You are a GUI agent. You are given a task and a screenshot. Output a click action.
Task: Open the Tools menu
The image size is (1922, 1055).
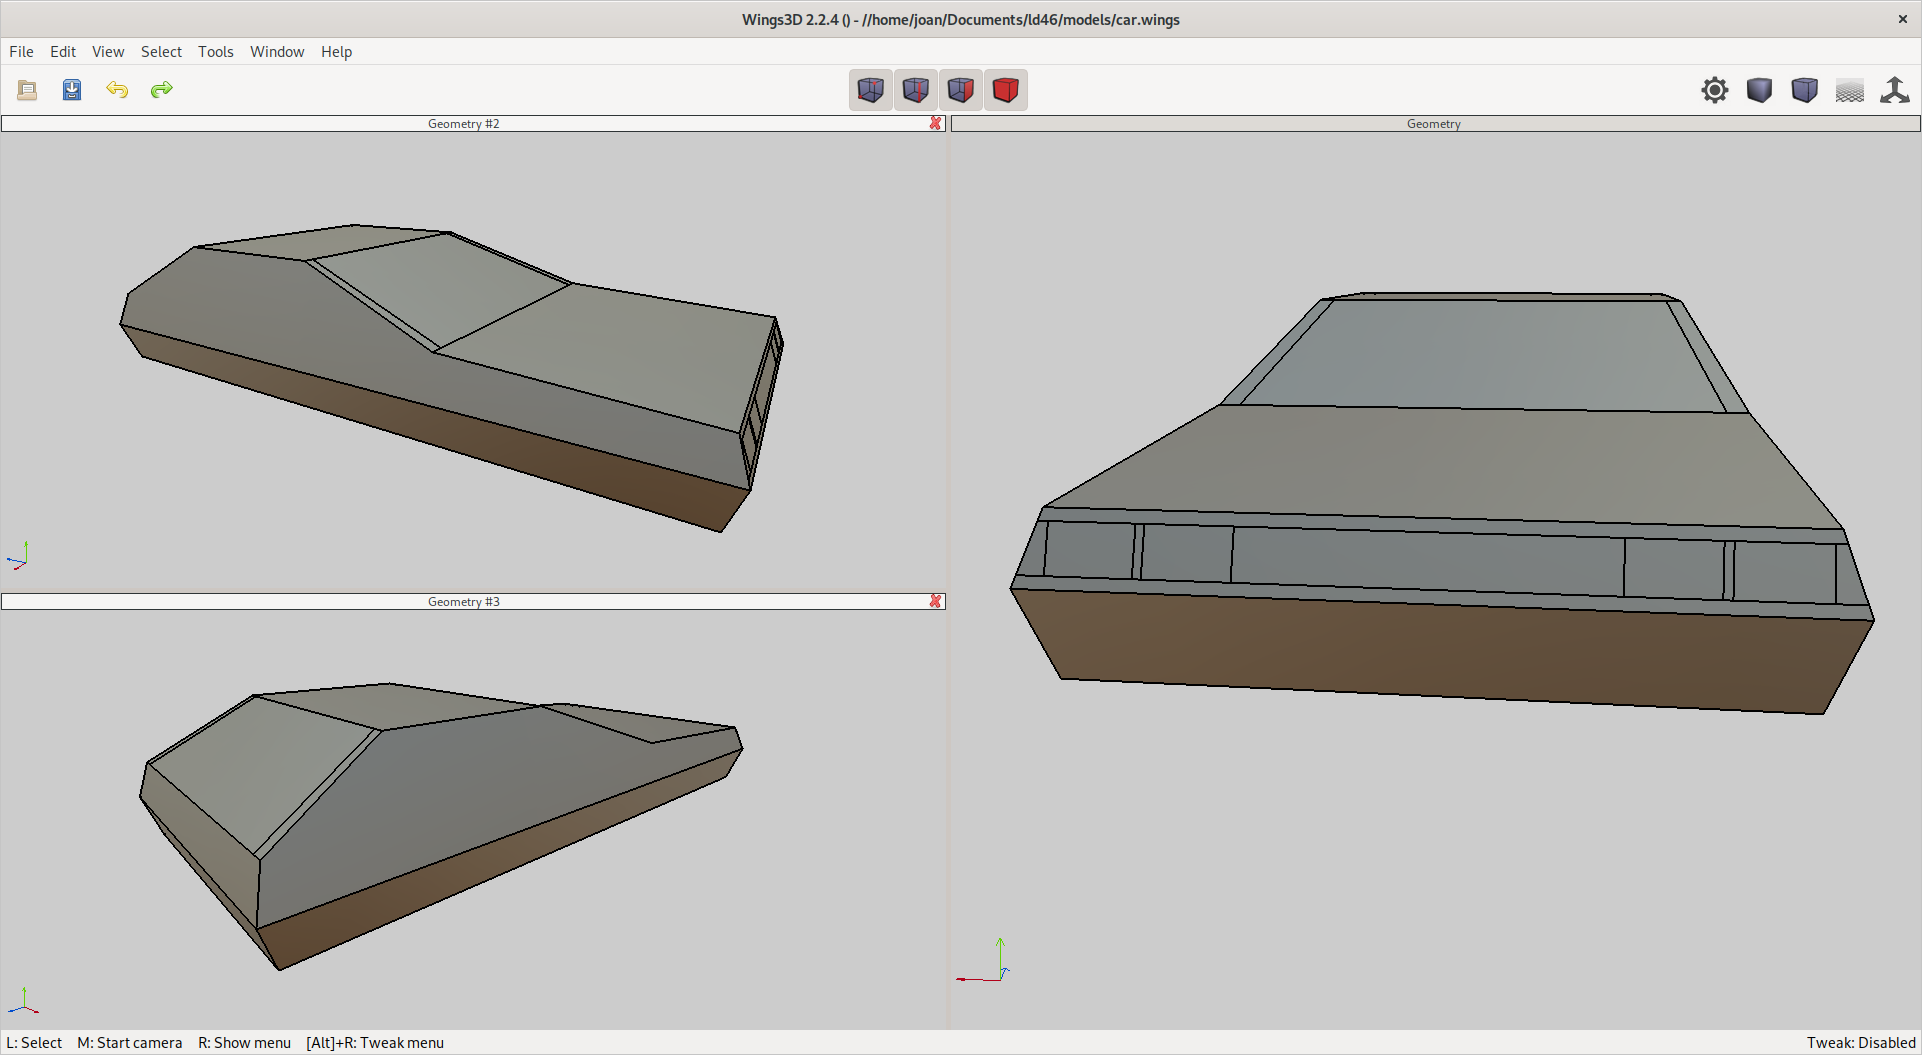point(216,52)
